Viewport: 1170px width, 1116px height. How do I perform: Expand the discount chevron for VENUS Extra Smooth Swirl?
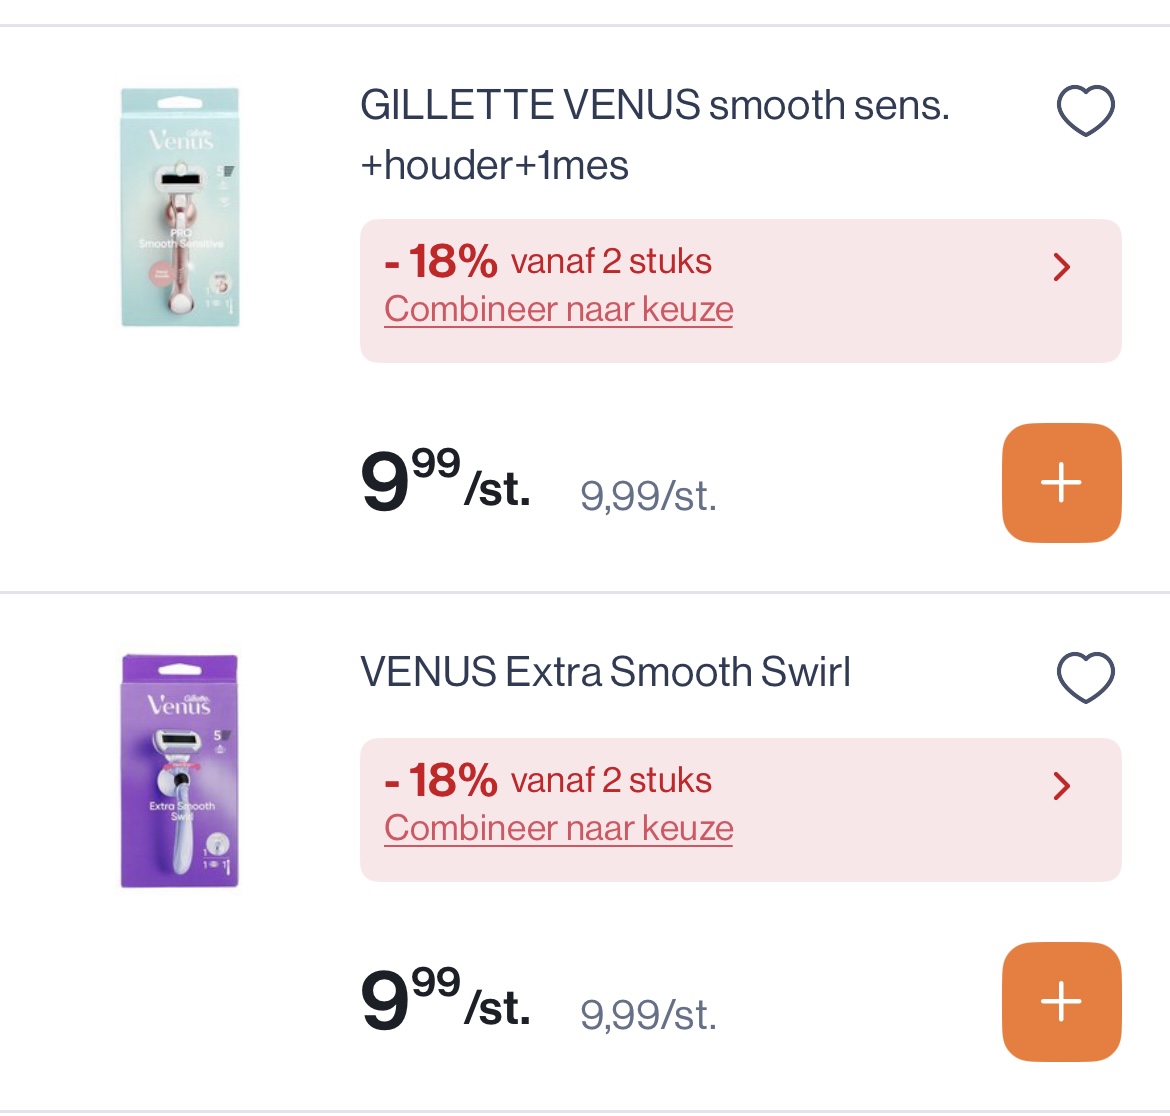click(1062, 786)
